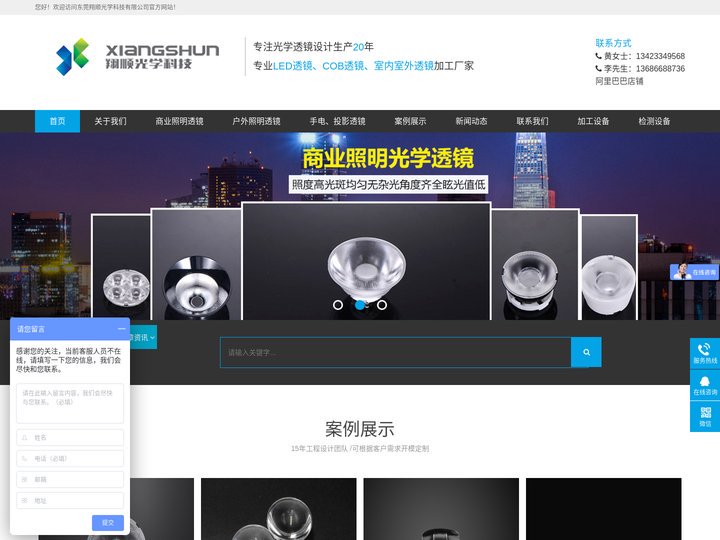Viewport: 720px width, 540px height.
Task: Open 关于我们 navigation item
Action: (x=110, y=121)
